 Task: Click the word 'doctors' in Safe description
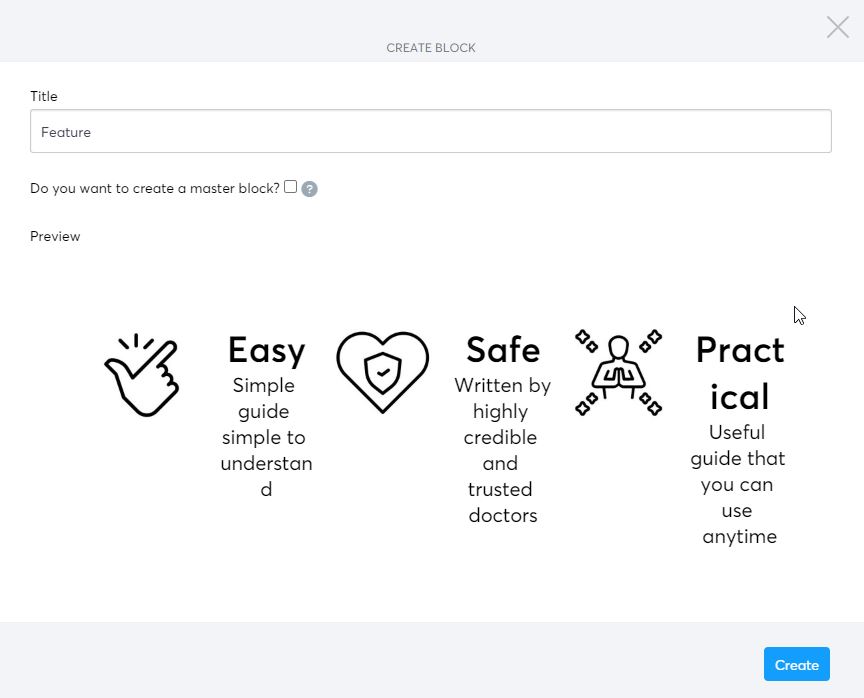[503, 516]
